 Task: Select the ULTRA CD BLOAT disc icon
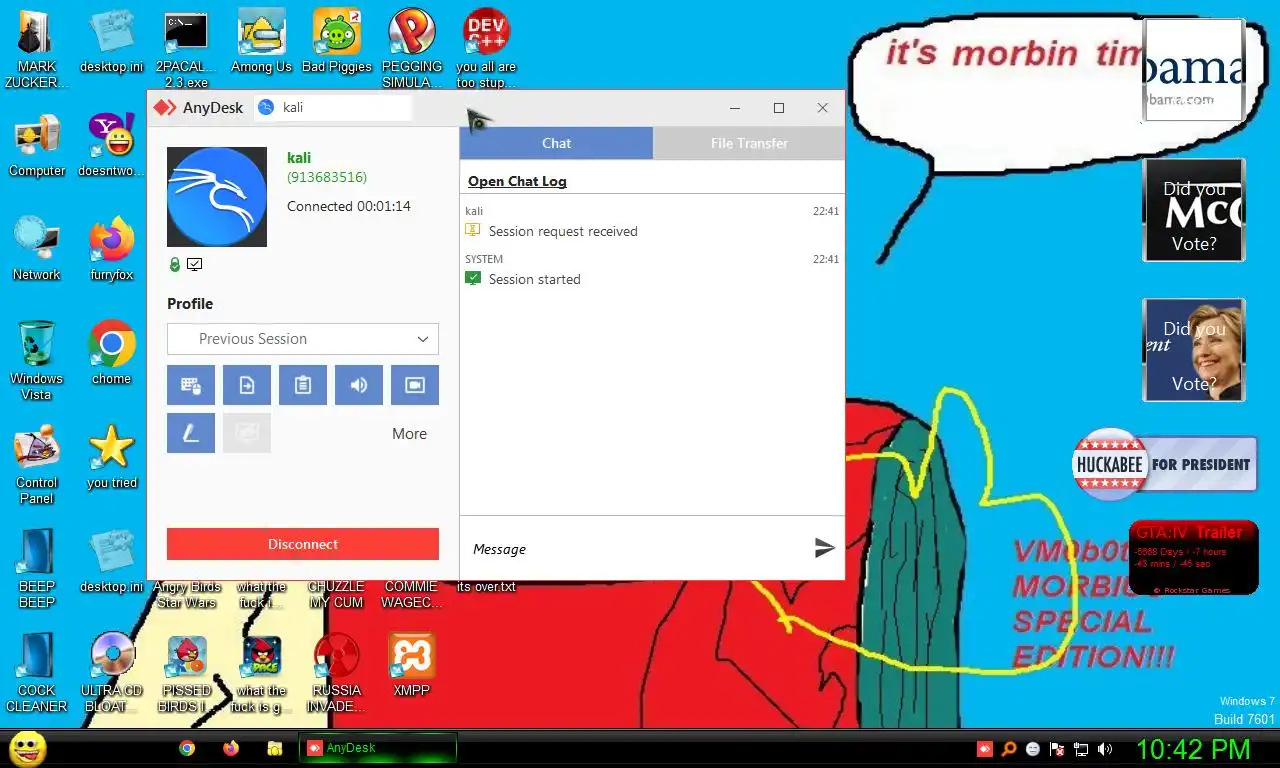point(111,673)
